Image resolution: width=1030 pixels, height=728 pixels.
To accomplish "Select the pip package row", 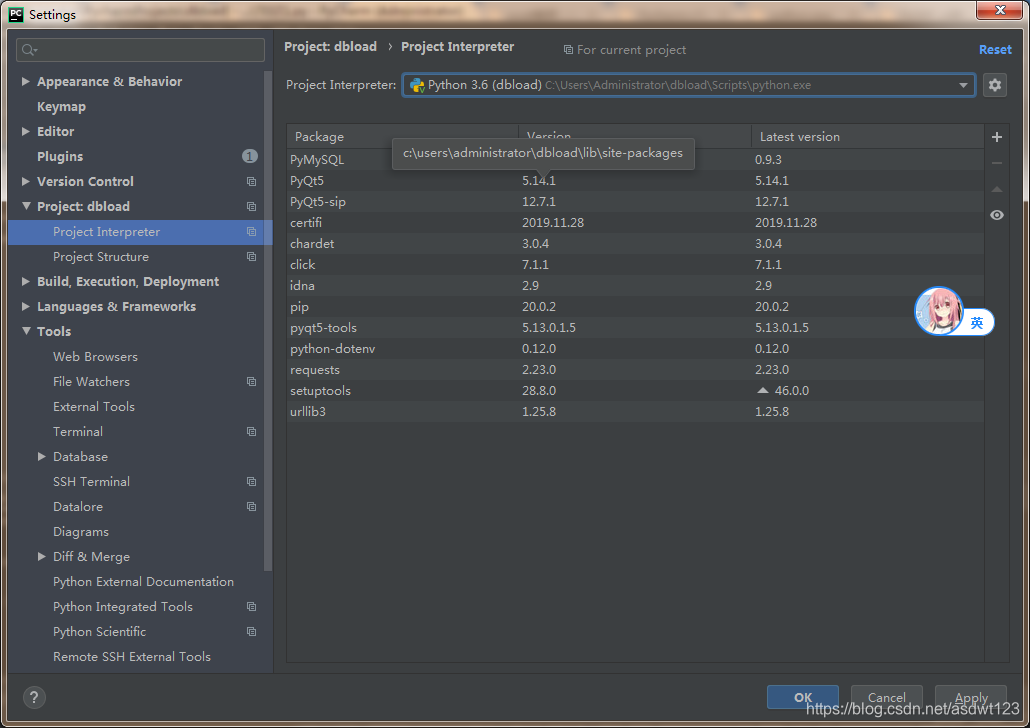I will tap(635, 306).
